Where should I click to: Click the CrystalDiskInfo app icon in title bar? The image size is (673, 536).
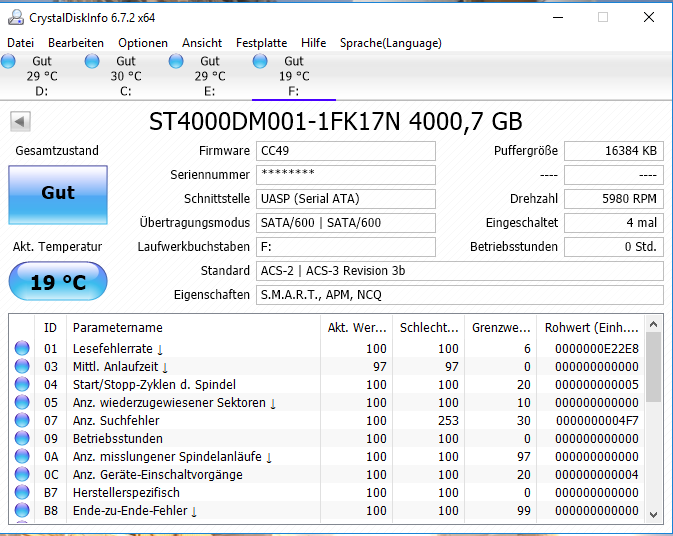coord(16,18)
